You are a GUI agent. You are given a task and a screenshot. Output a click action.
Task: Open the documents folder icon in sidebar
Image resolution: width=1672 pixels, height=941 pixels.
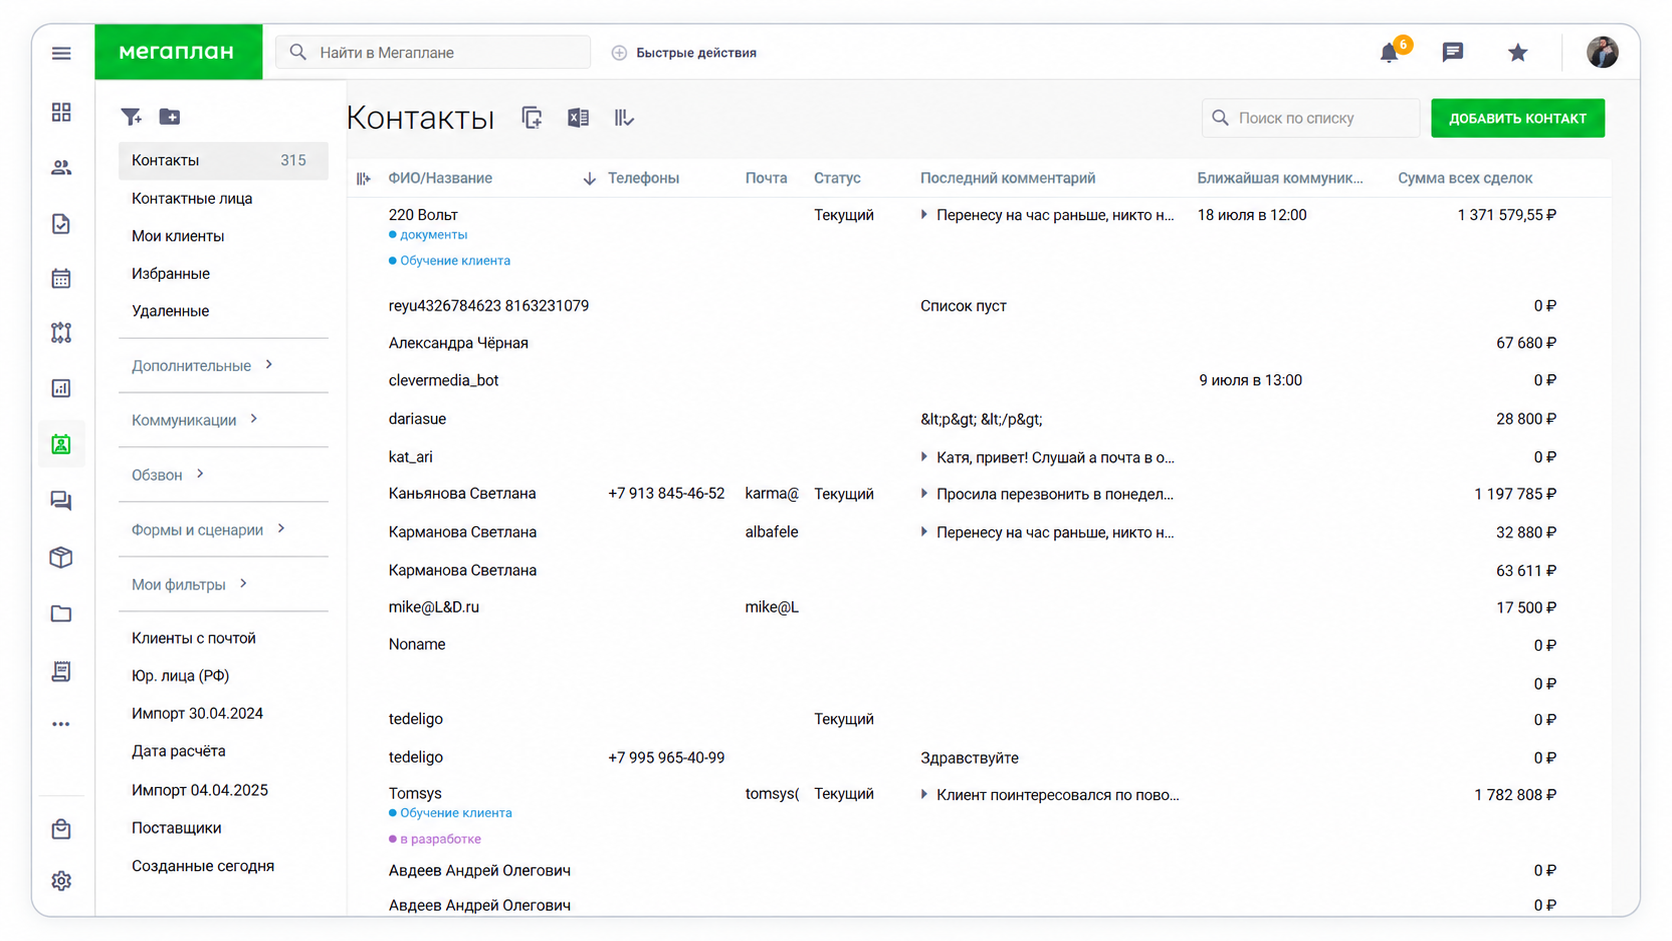click(x=61, y=614)
